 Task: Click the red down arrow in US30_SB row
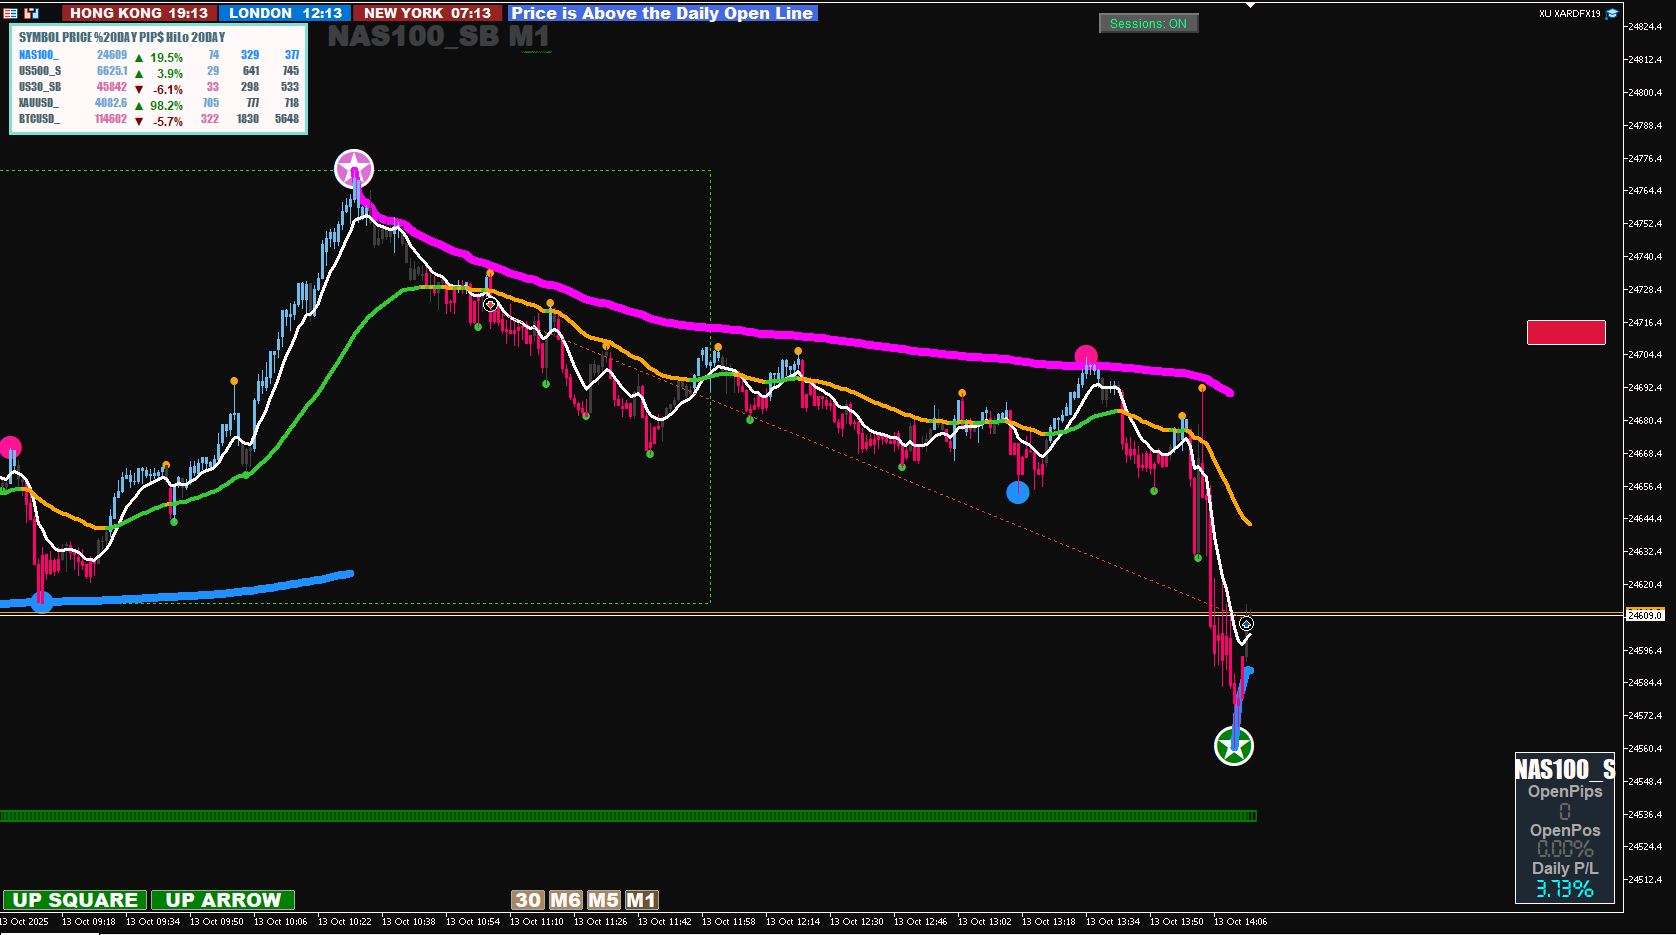click(139, 89)
